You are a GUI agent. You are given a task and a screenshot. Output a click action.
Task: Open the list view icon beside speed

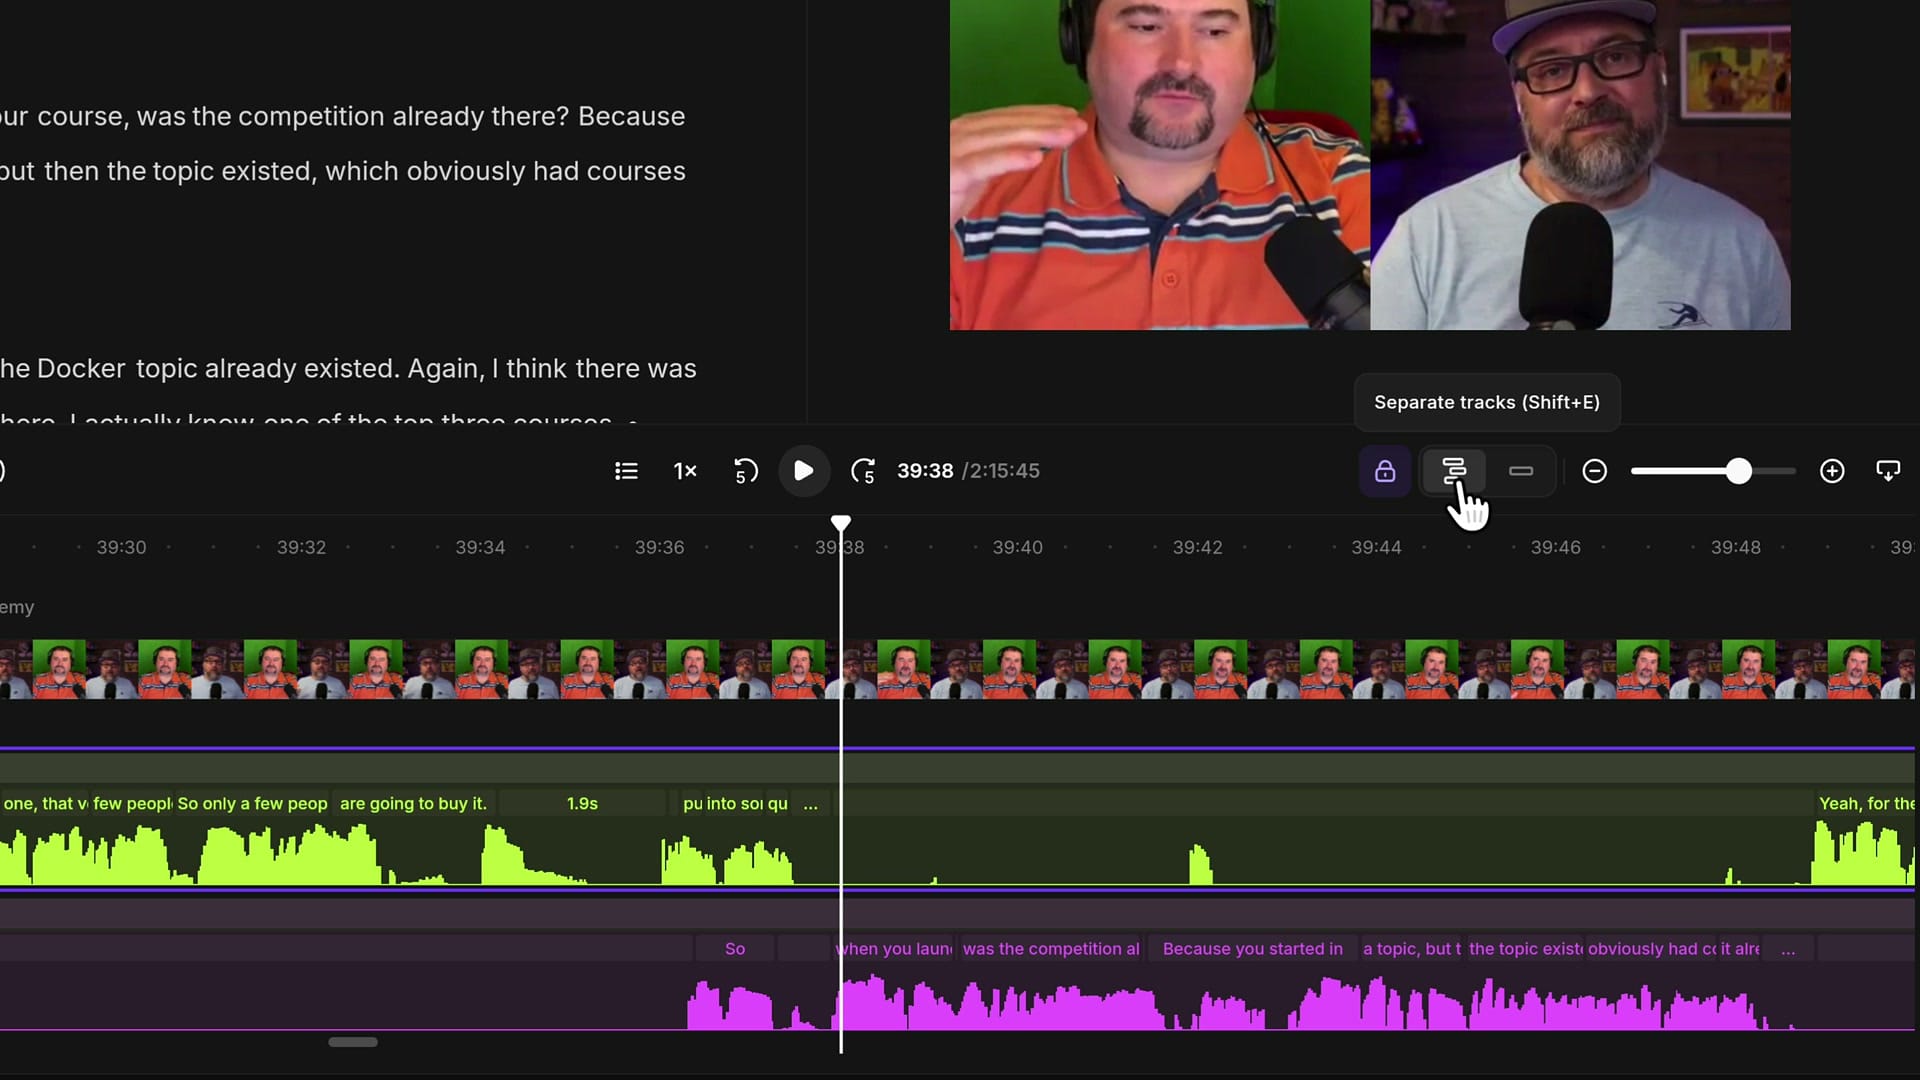(626, 471)
